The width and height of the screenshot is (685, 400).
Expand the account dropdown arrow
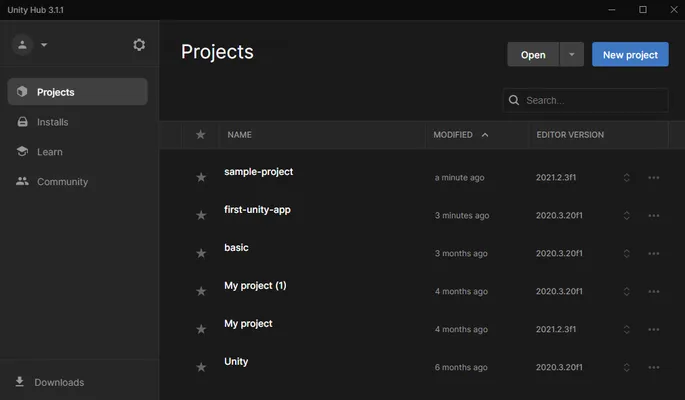point(44,45)
